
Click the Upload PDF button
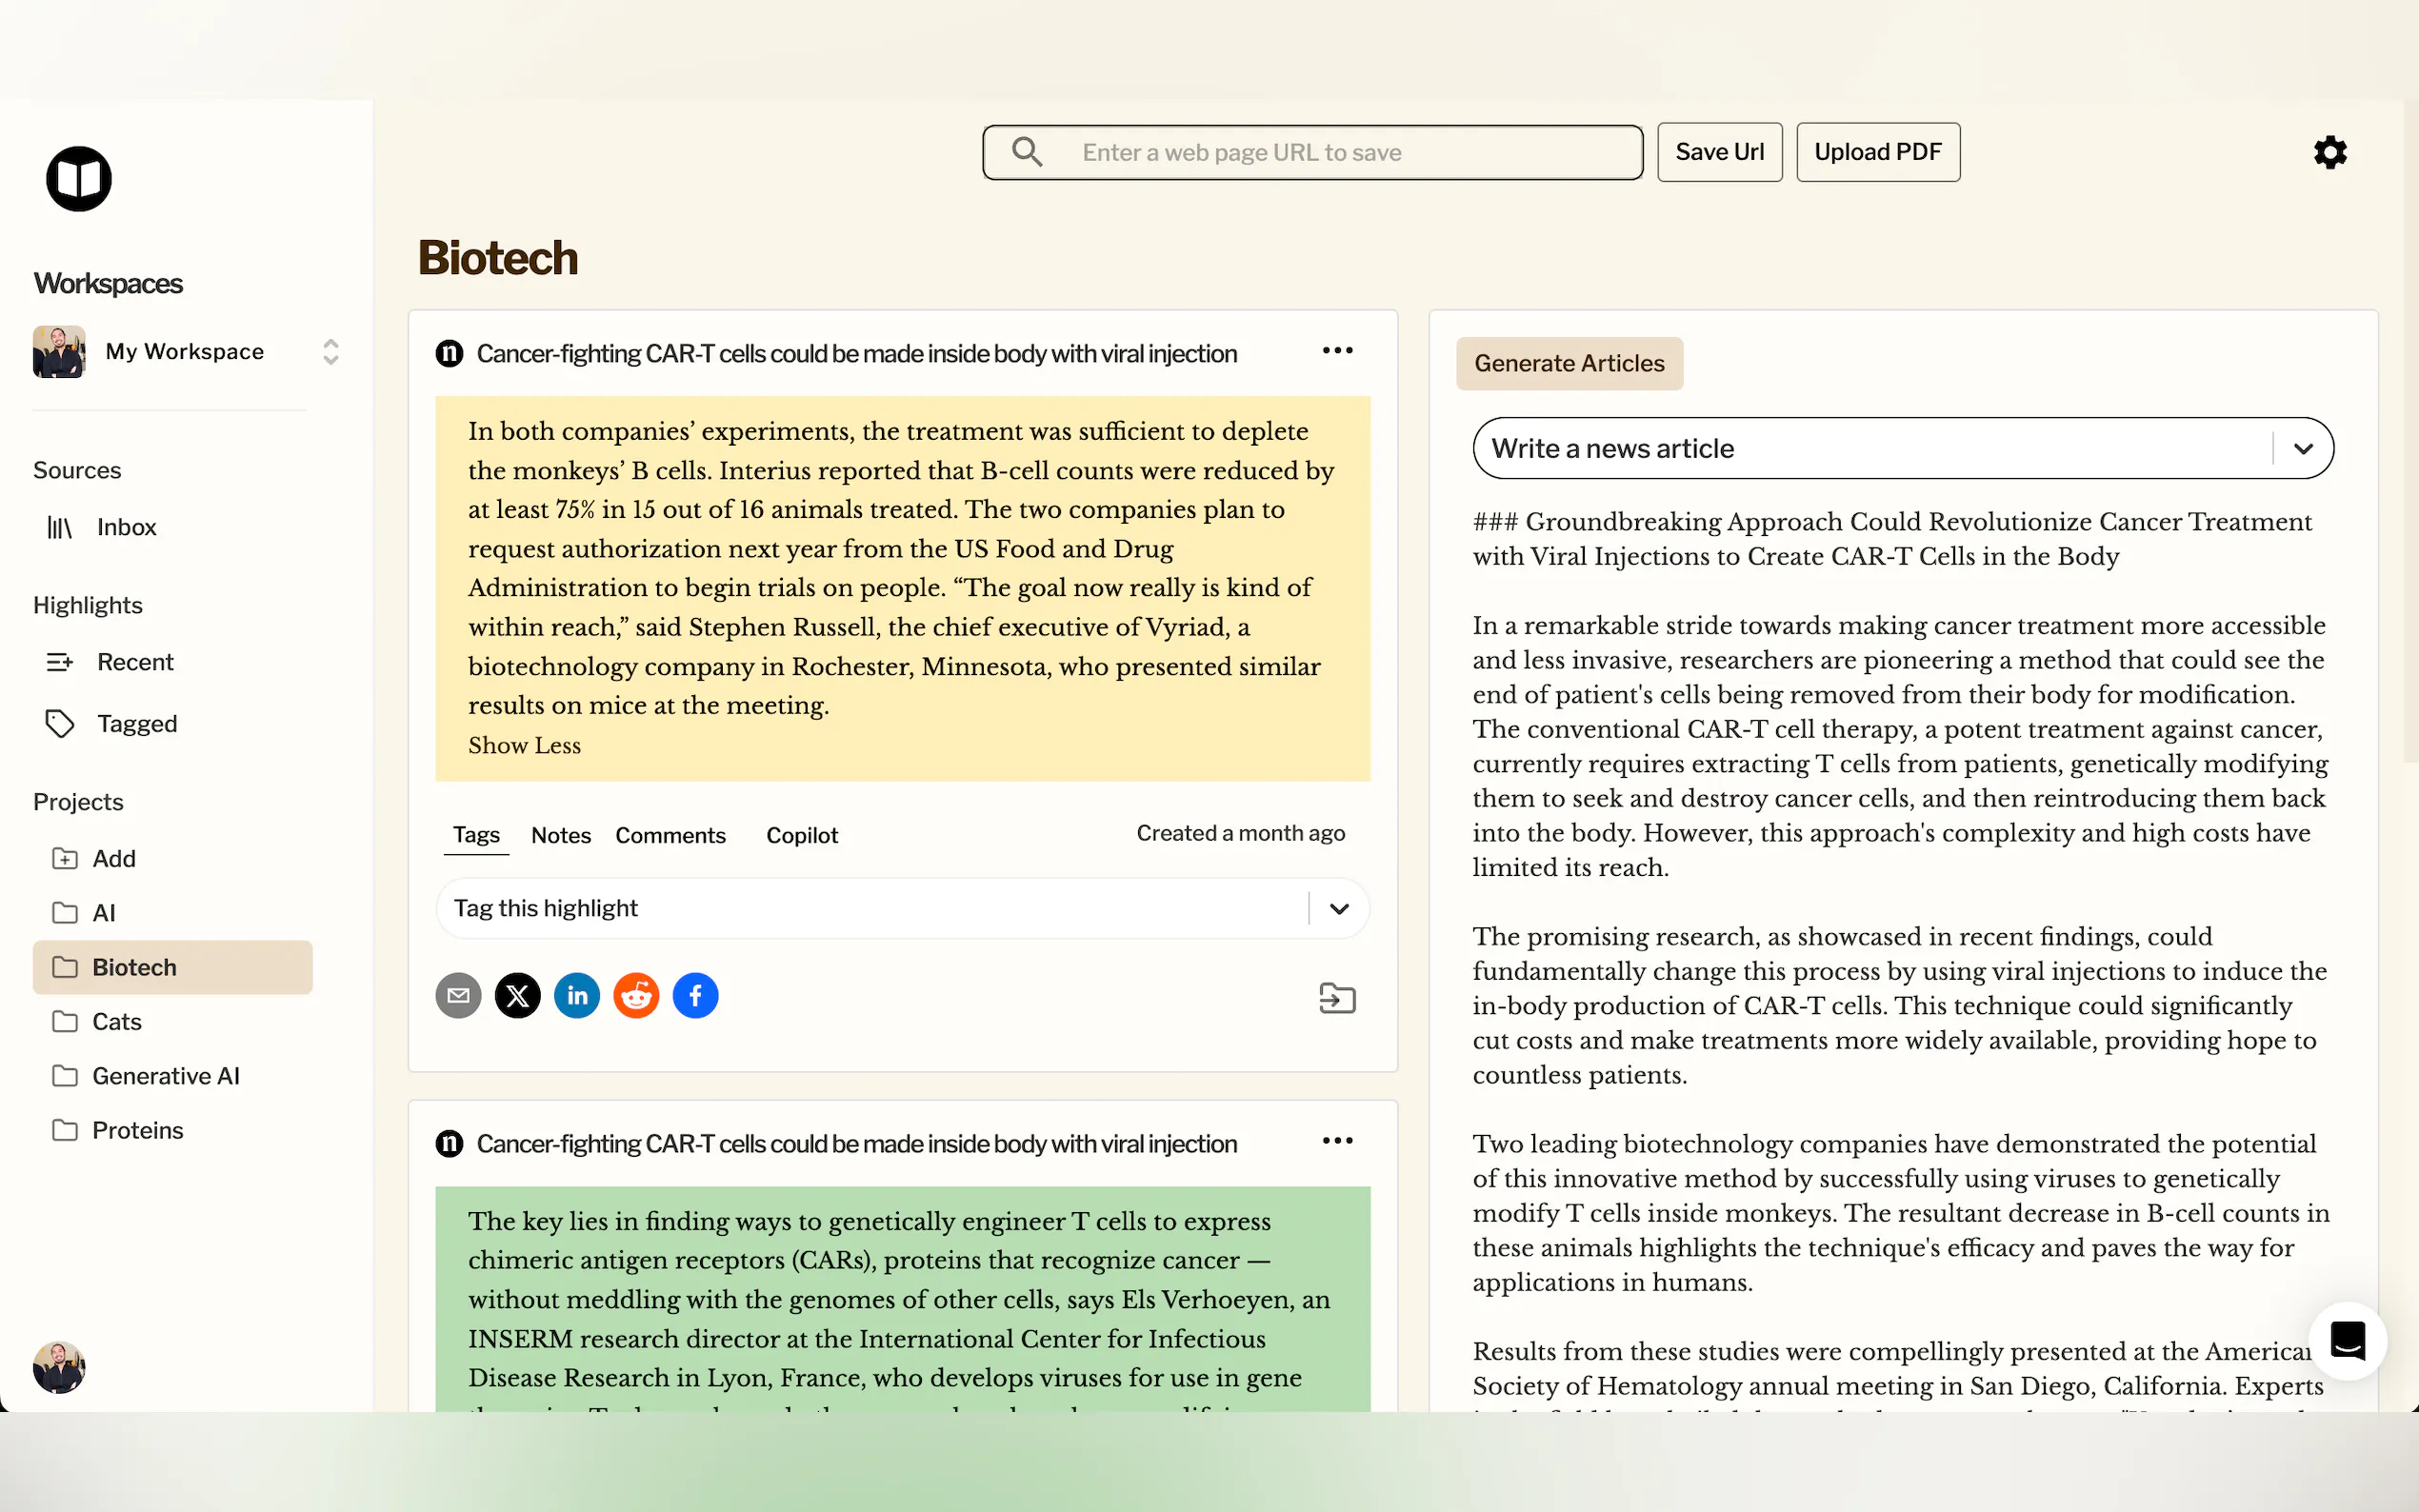point(1877,152)
